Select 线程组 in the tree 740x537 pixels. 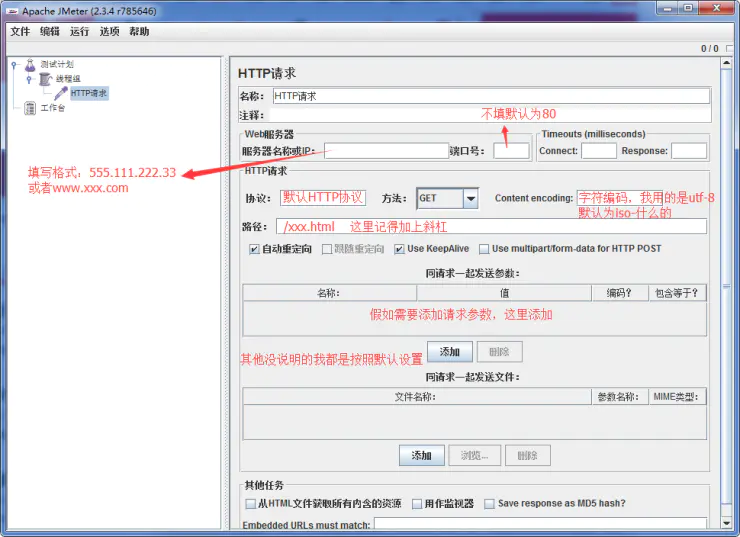pos(68,79)
